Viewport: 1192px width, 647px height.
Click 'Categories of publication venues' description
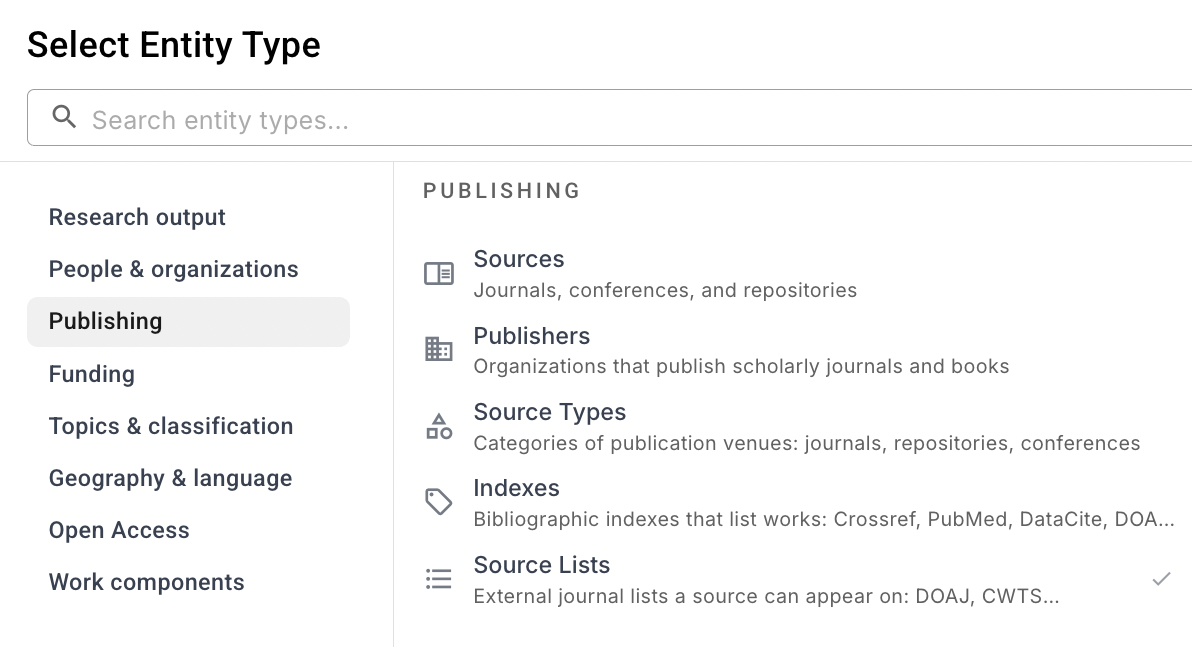pos(807,443)
